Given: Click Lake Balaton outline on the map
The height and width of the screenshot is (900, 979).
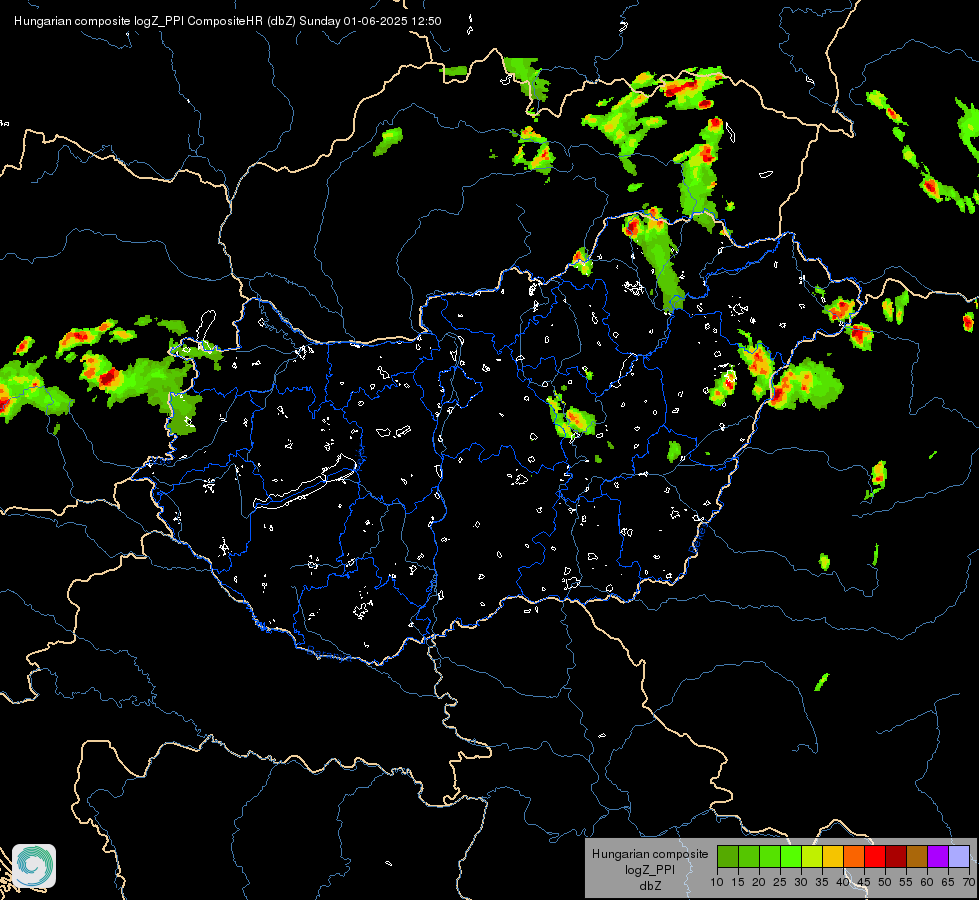Looking at the screenshot, I should 306,482.
